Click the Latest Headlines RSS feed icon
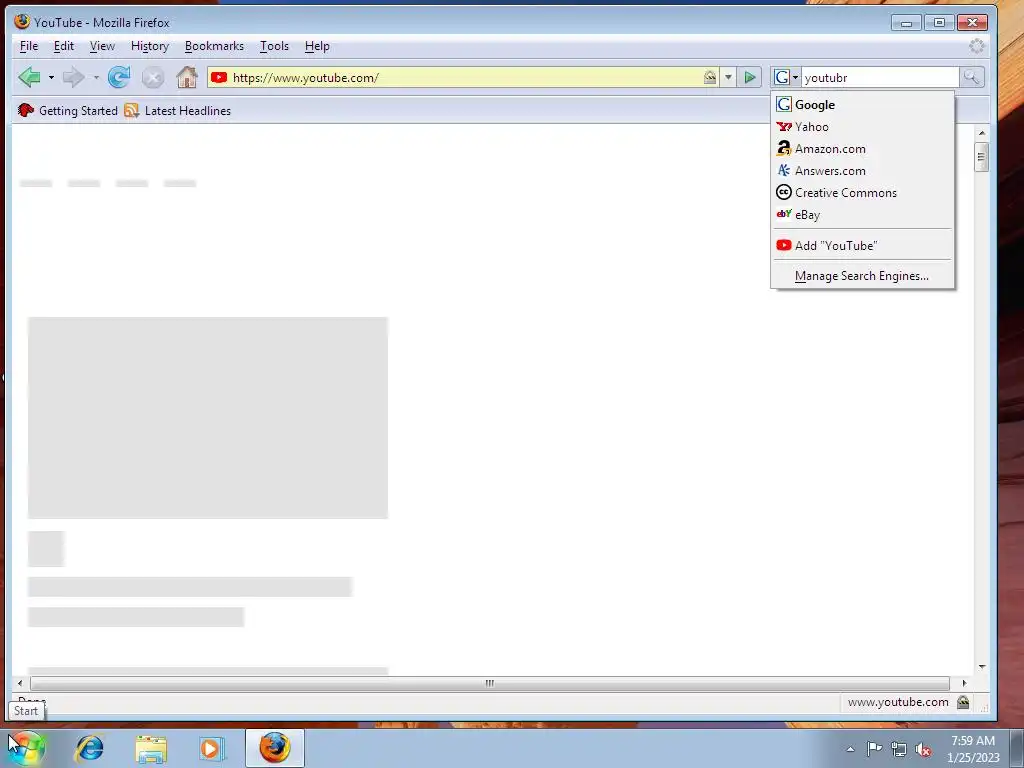Viewport: 1024px width, 768px height. click(x=132, y=110)
